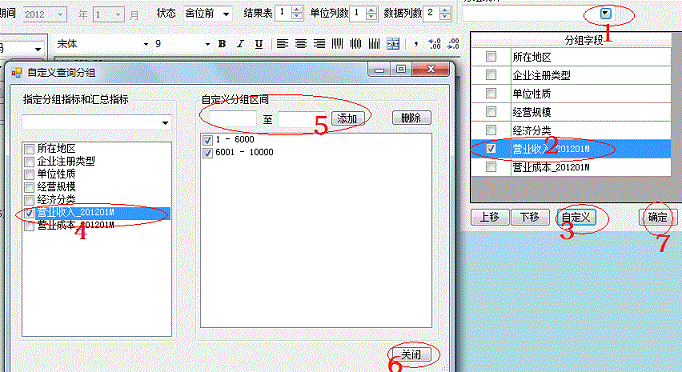
Task: Check 所在地区 in the dialog indicator list
Action: [29, 149]
